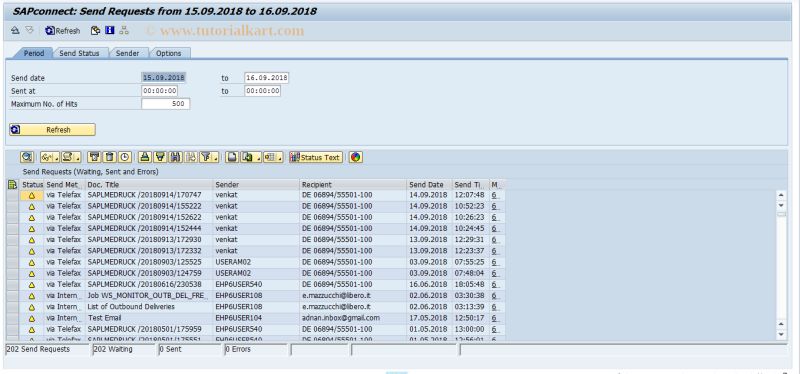
Task: Open the export spreadsheet dropdown
Action: point(251,157)
